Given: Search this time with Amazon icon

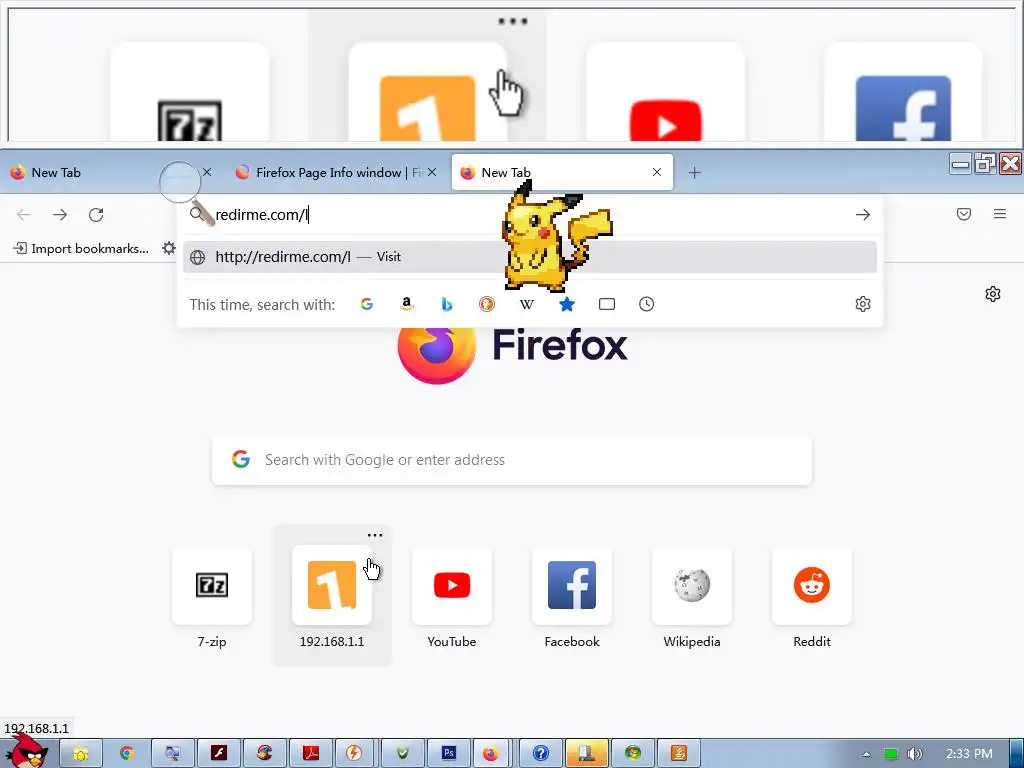Looking at the screenshot, I should click(x=406, y=304).
